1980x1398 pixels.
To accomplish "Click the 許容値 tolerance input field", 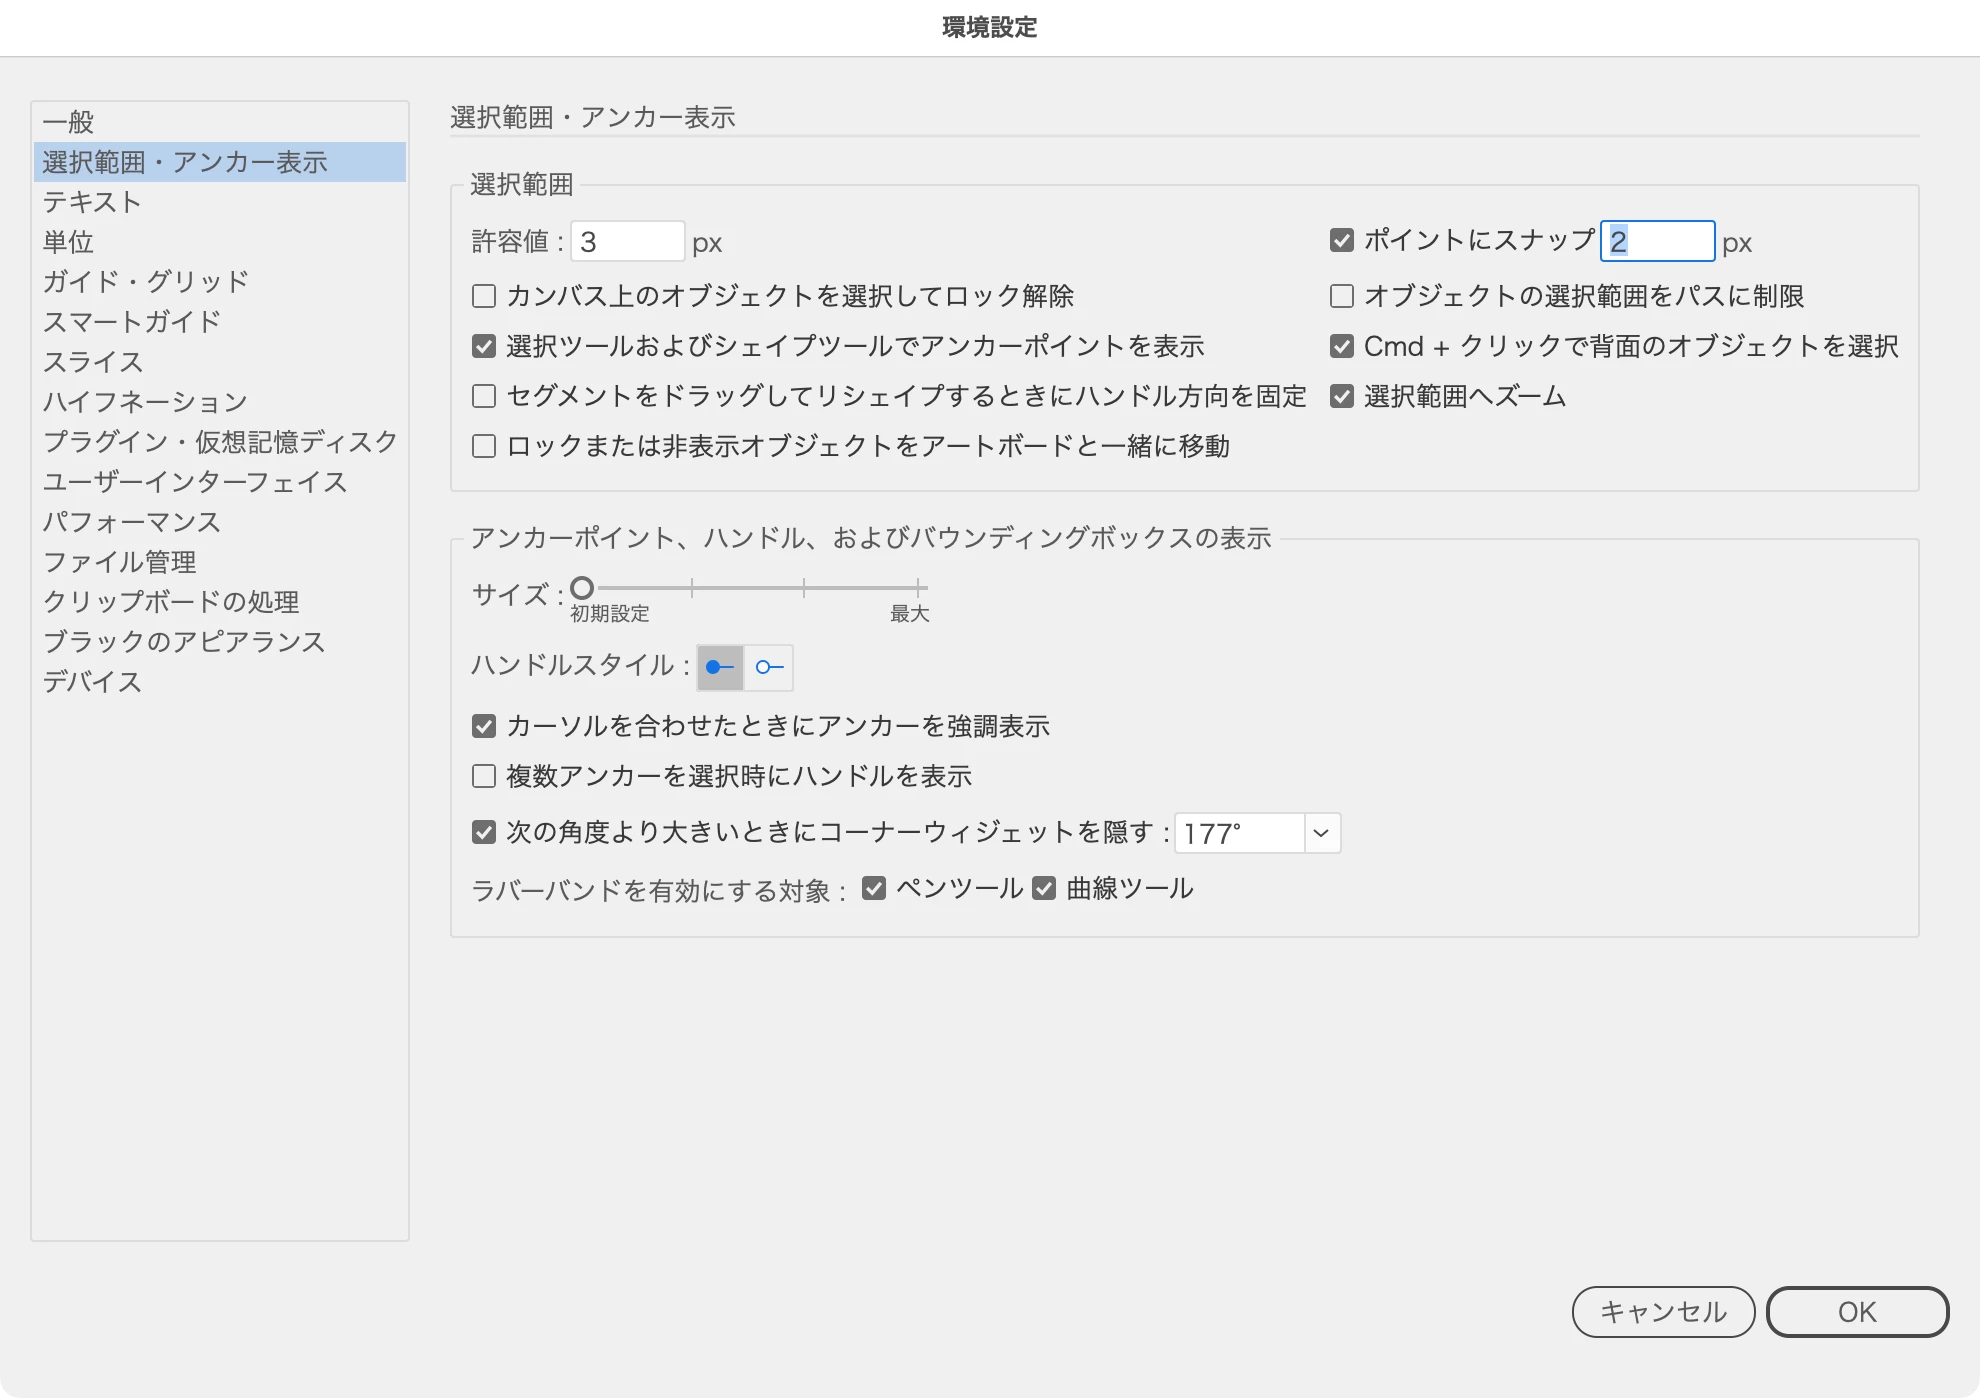I will point(627,242).
